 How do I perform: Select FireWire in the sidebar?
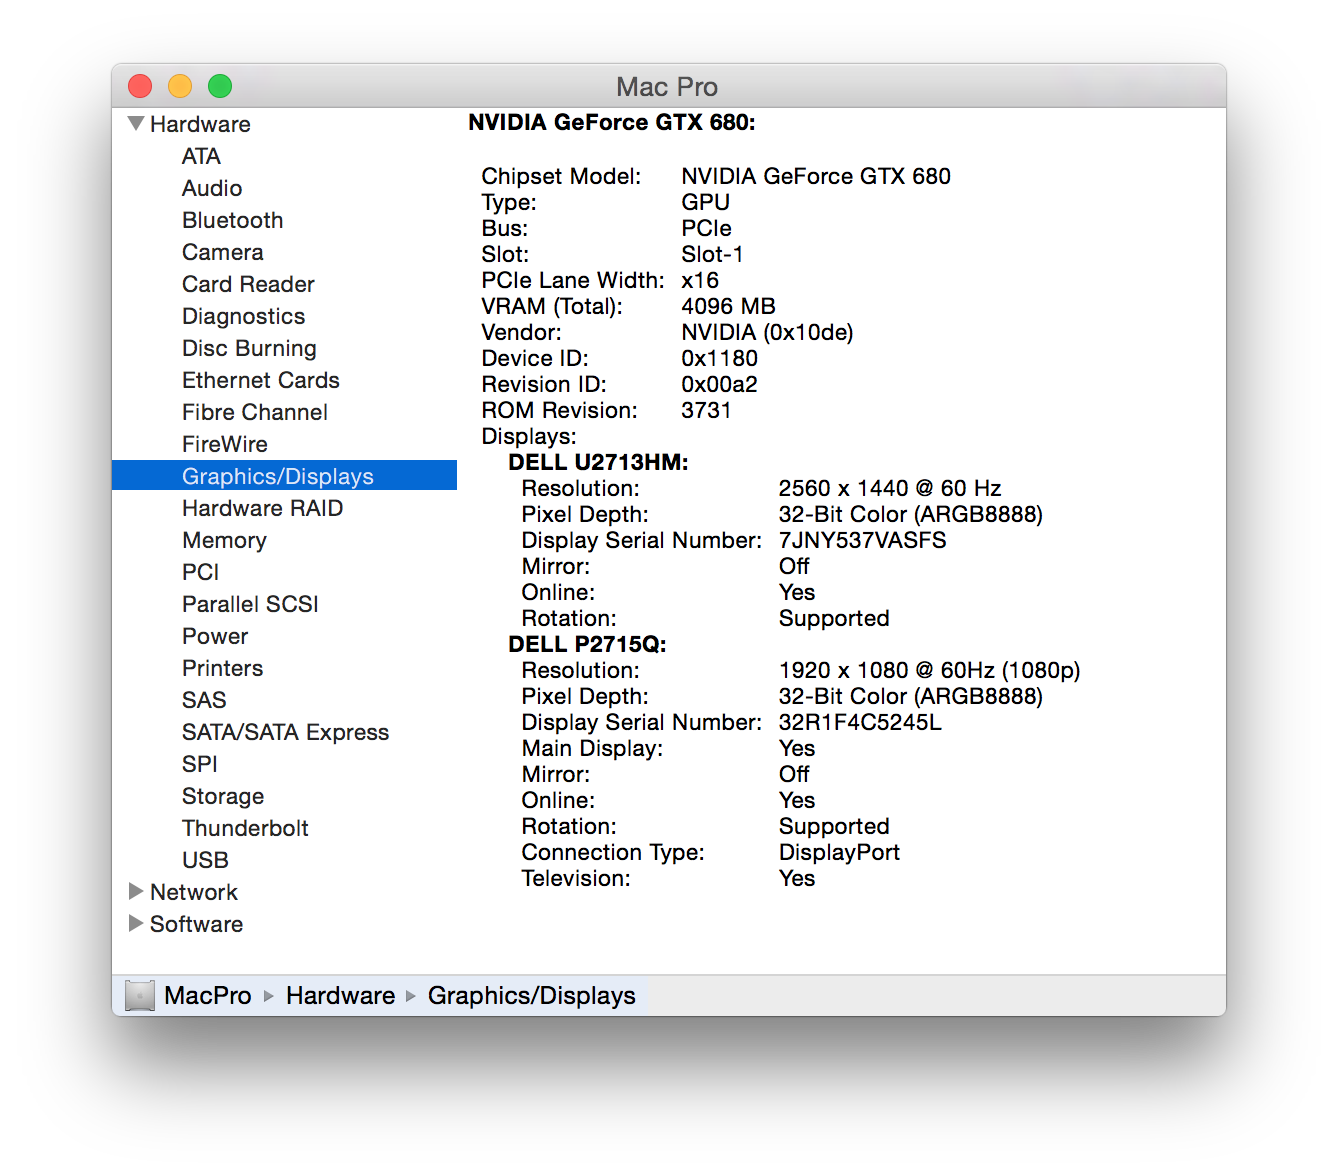point(224,444)
